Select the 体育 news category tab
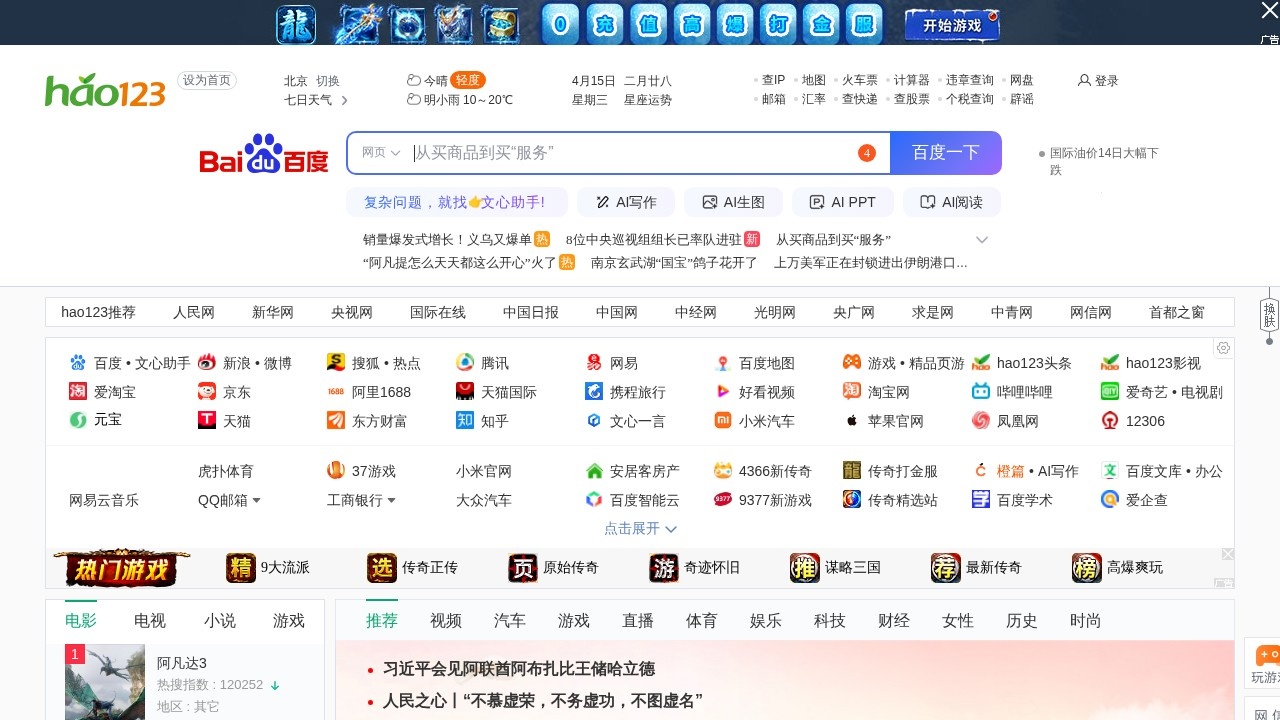The image size is (1280, 720). pos(702,620)
